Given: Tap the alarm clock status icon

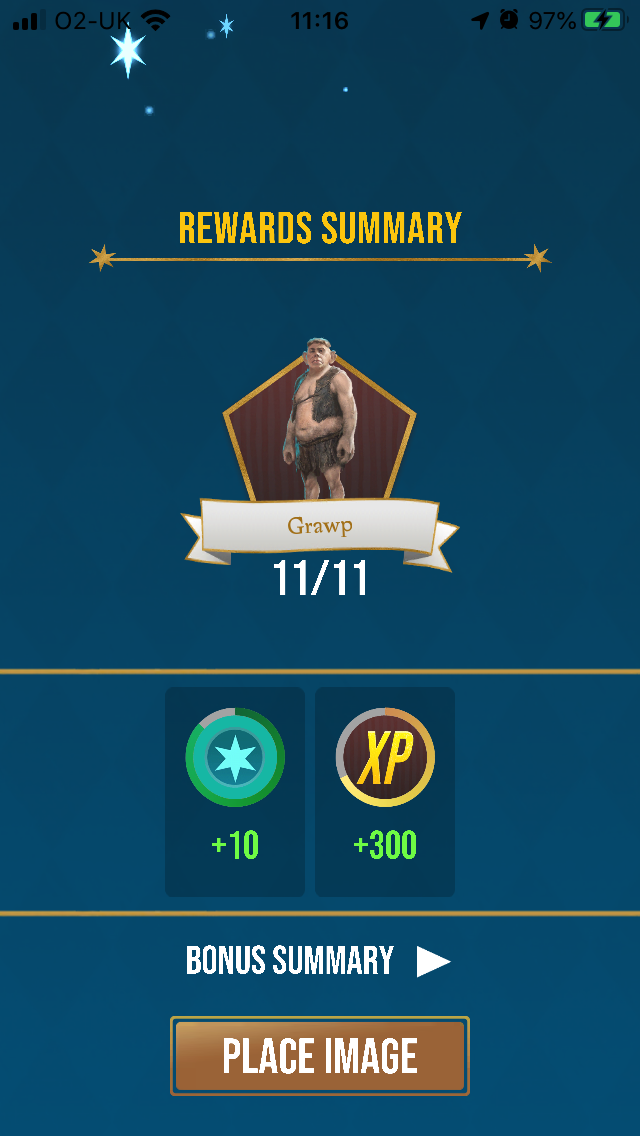Looking at the screenshot, I should pos(509,20).
